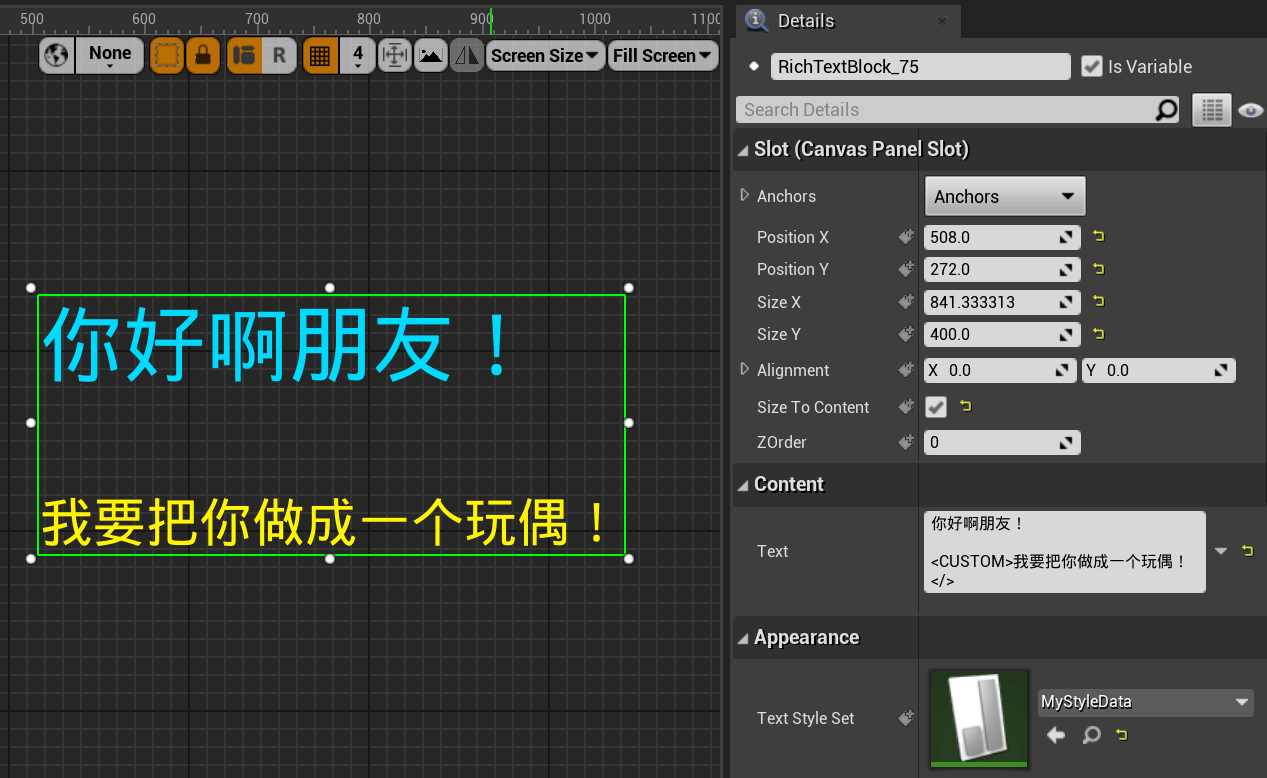Click the right-middle resize handle of the widget

(x=629, y=423)
